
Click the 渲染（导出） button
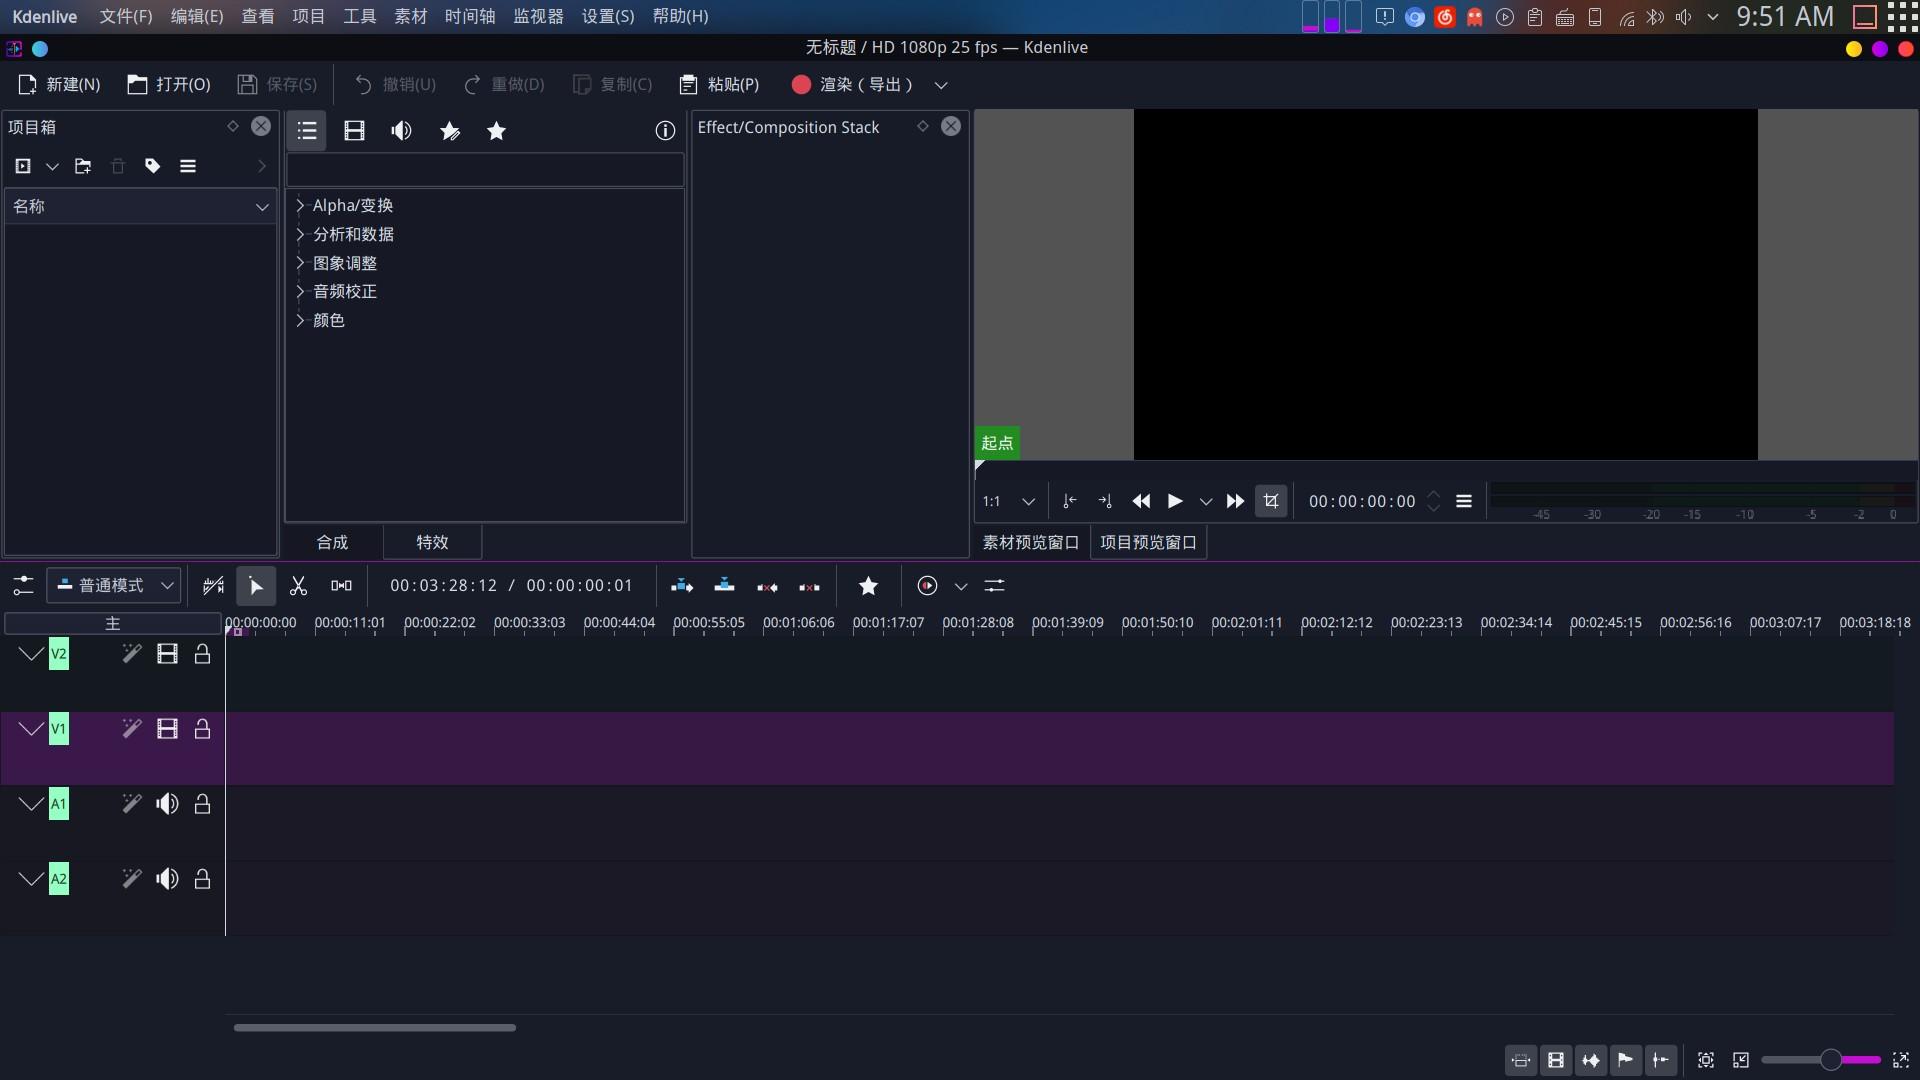coord(851,85)
